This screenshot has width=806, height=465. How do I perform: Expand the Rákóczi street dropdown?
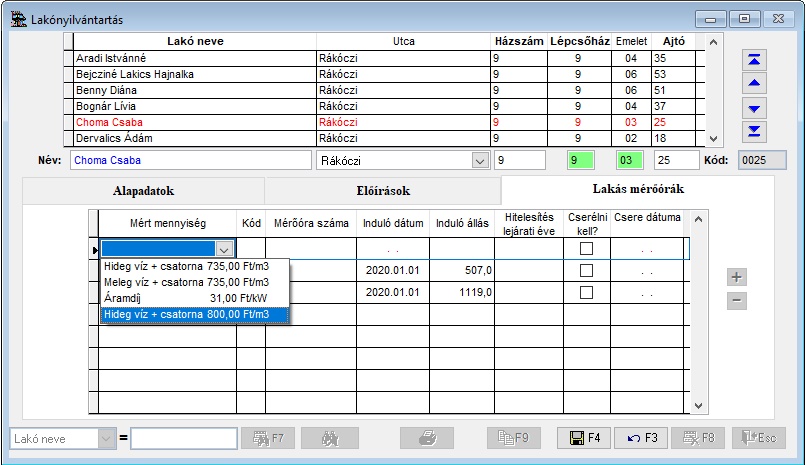click(478, 160)
